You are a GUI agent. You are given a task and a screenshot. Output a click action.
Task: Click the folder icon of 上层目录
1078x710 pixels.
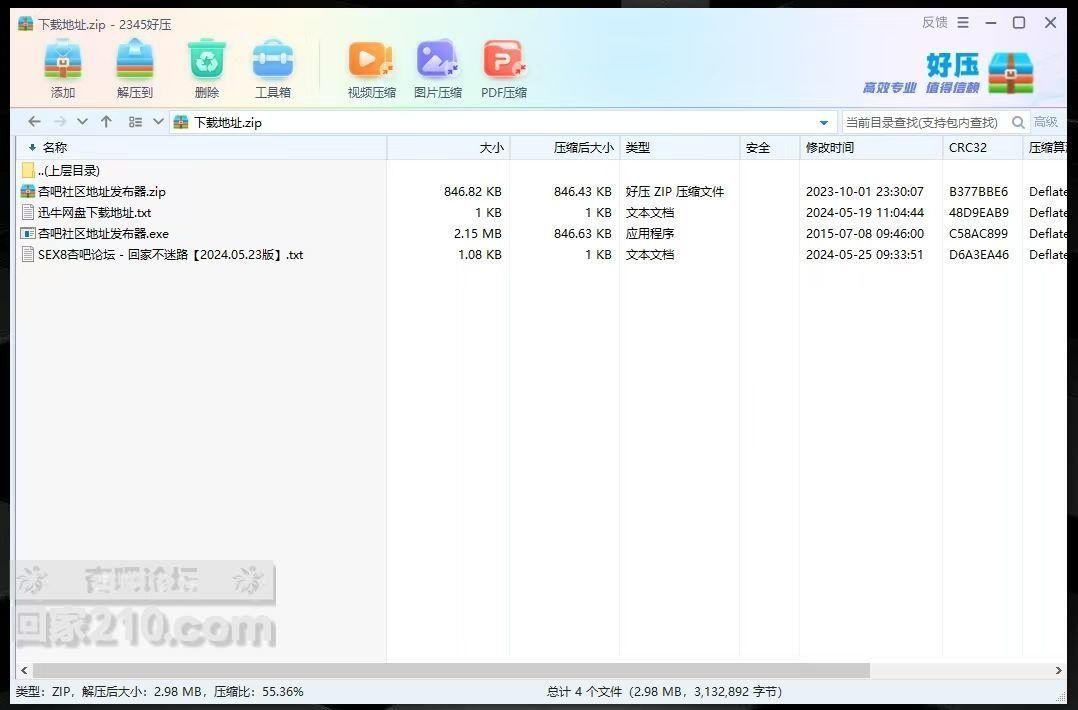tap(28, 170)
